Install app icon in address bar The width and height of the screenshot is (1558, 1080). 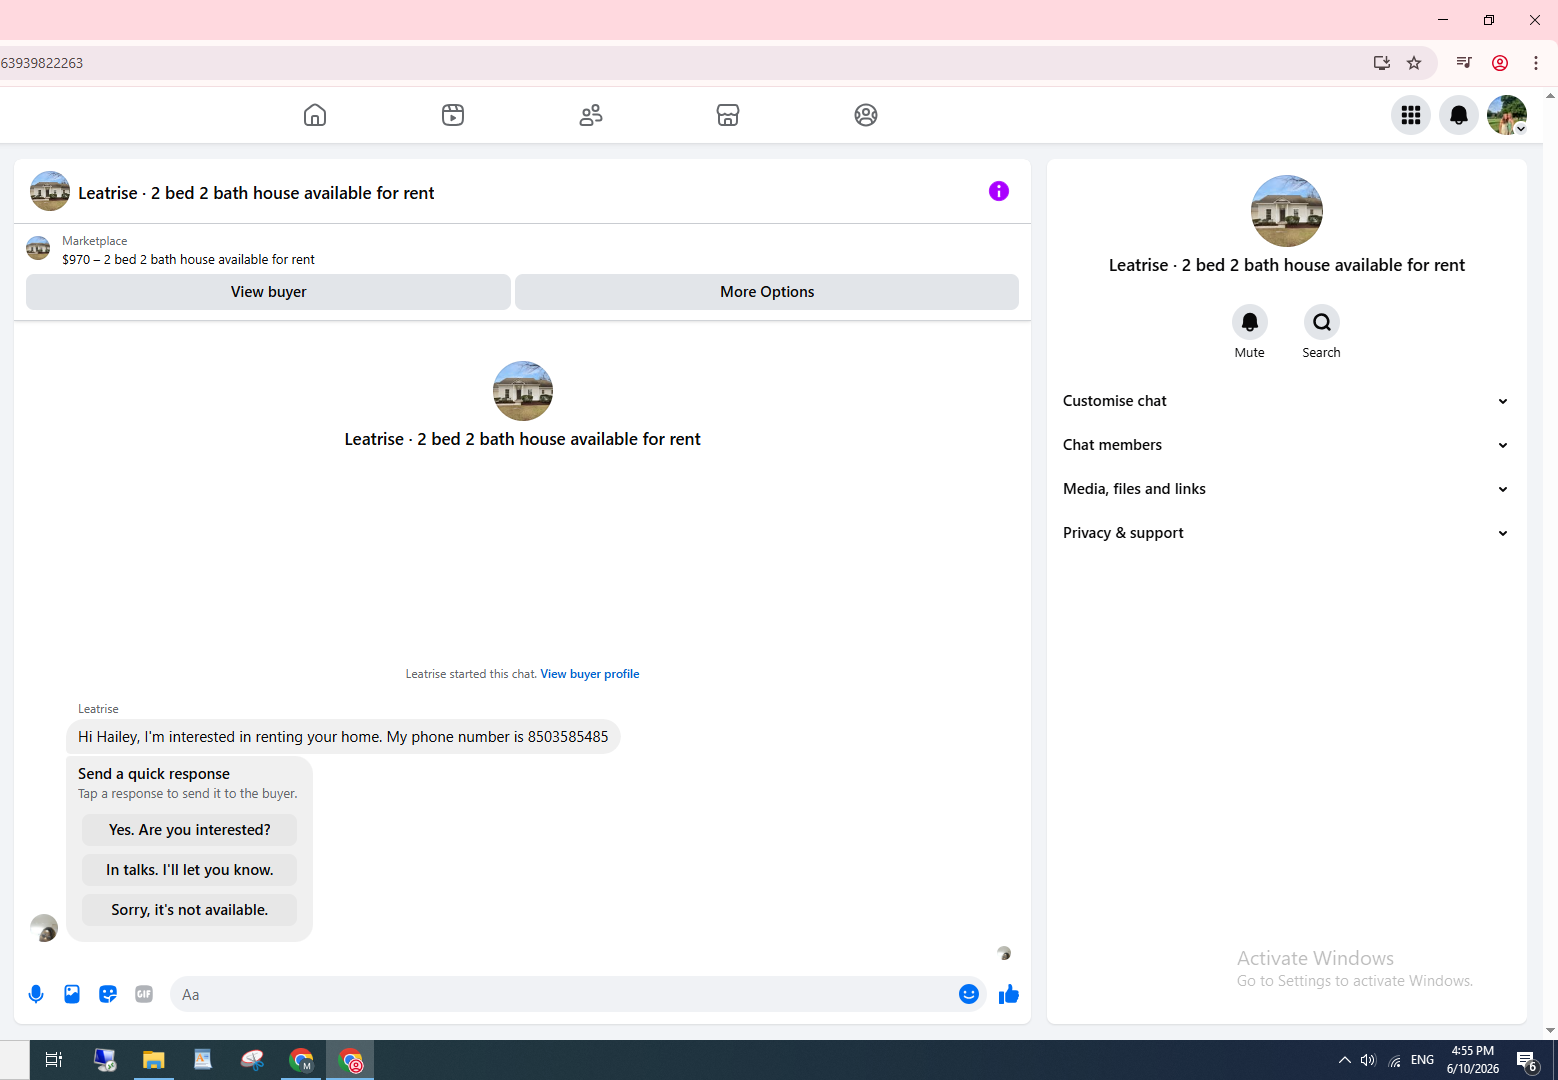coord(1382,63)
